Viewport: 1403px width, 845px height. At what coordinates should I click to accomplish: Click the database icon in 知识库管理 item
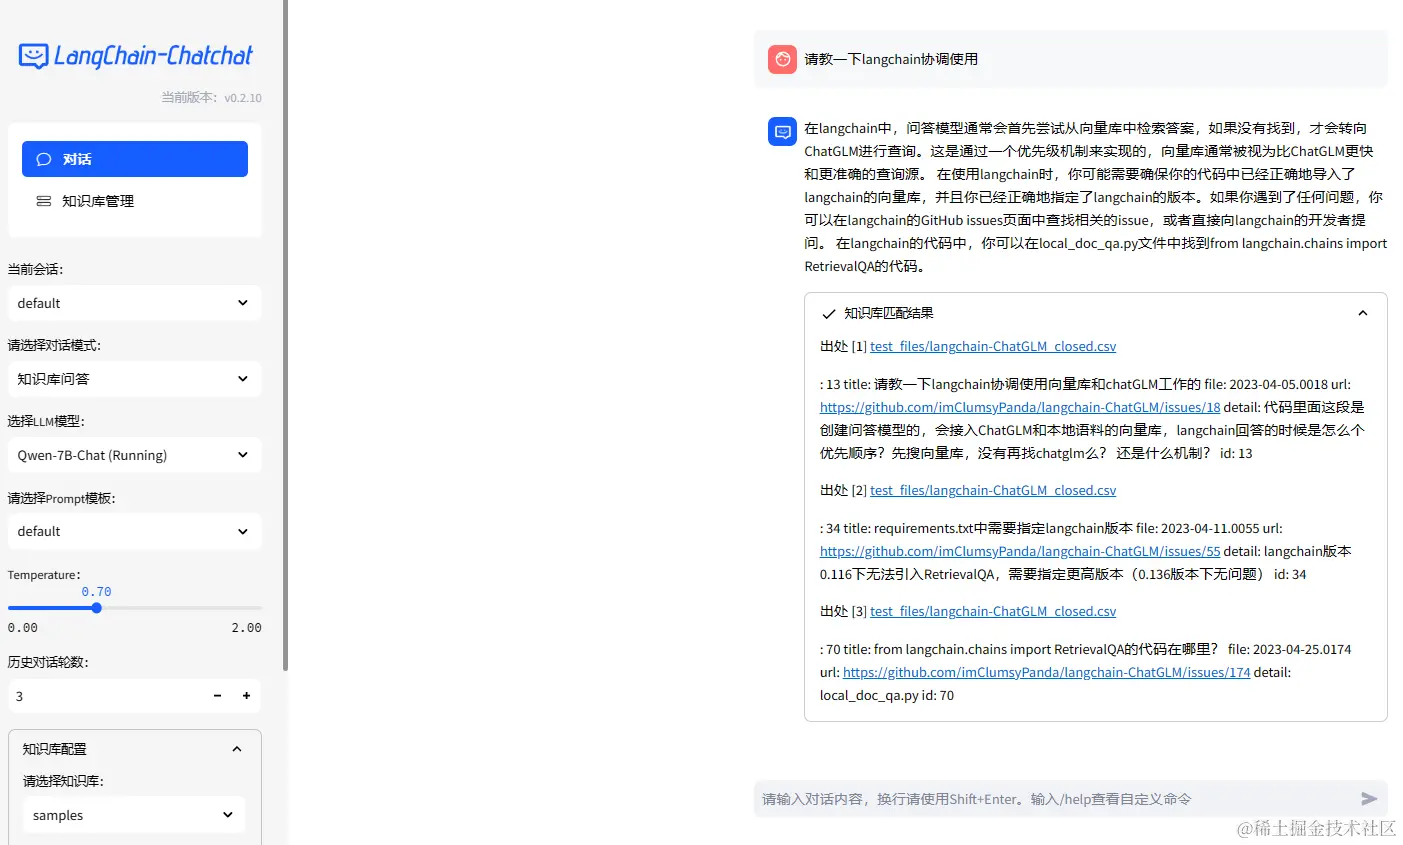44,201
